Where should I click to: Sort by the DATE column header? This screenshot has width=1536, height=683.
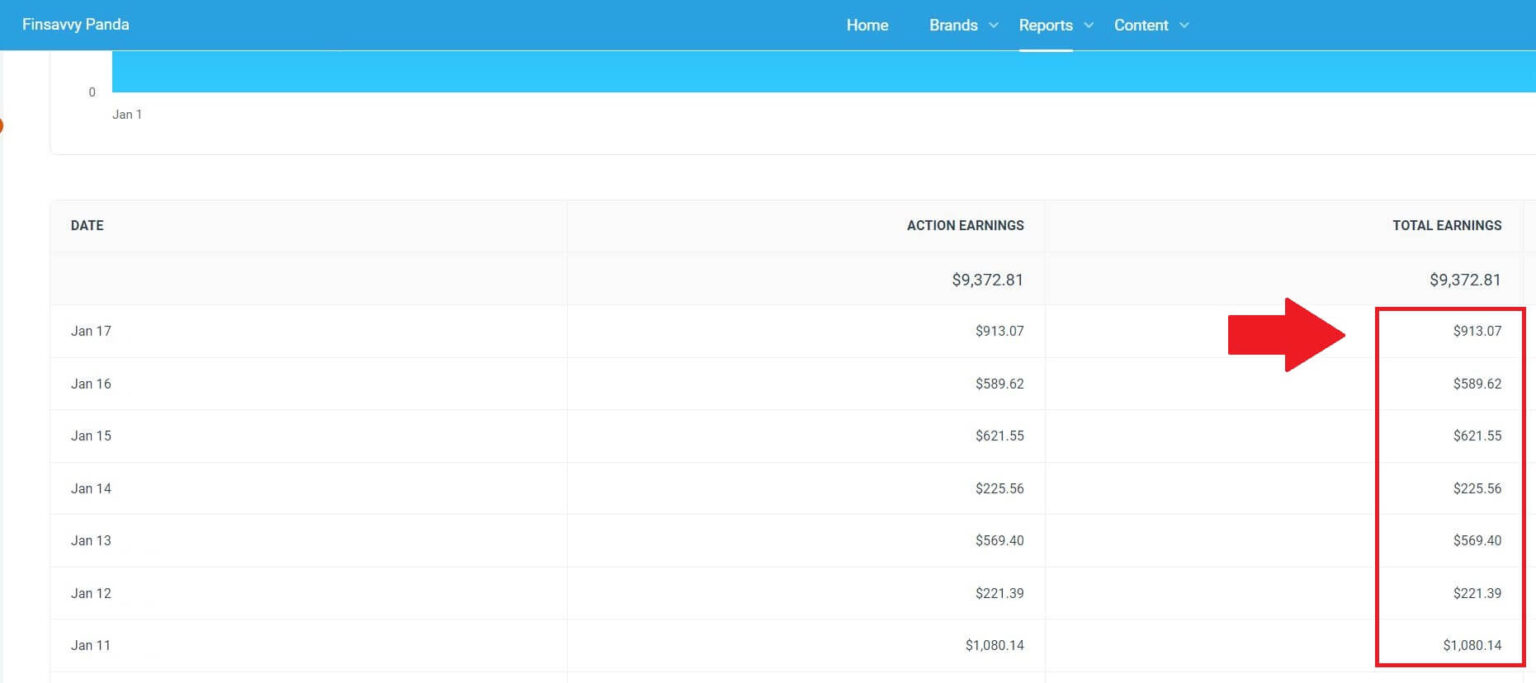point(87,226)
